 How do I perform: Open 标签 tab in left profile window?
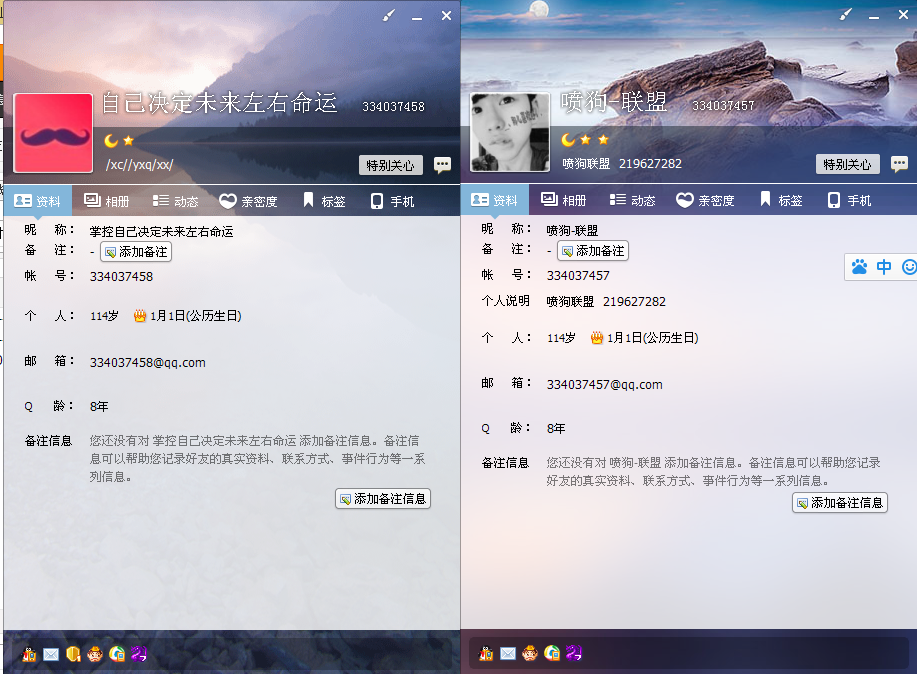pos(325,201)
